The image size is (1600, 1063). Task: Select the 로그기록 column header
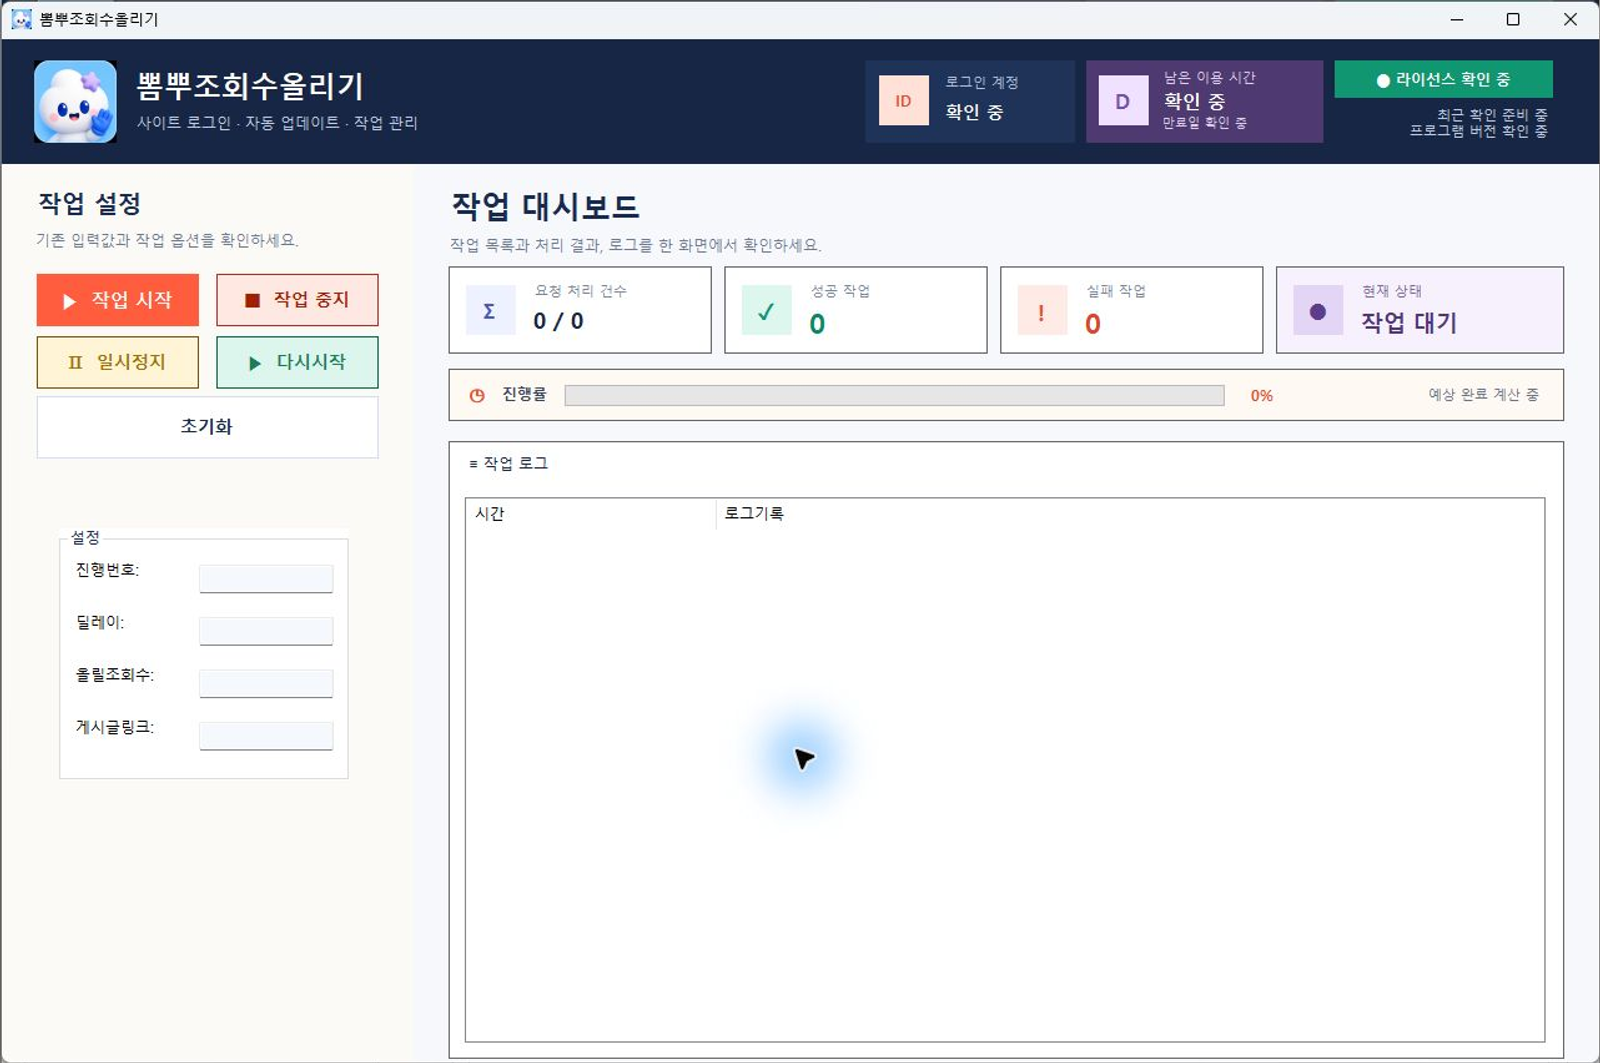click(x=1130, y=513)
